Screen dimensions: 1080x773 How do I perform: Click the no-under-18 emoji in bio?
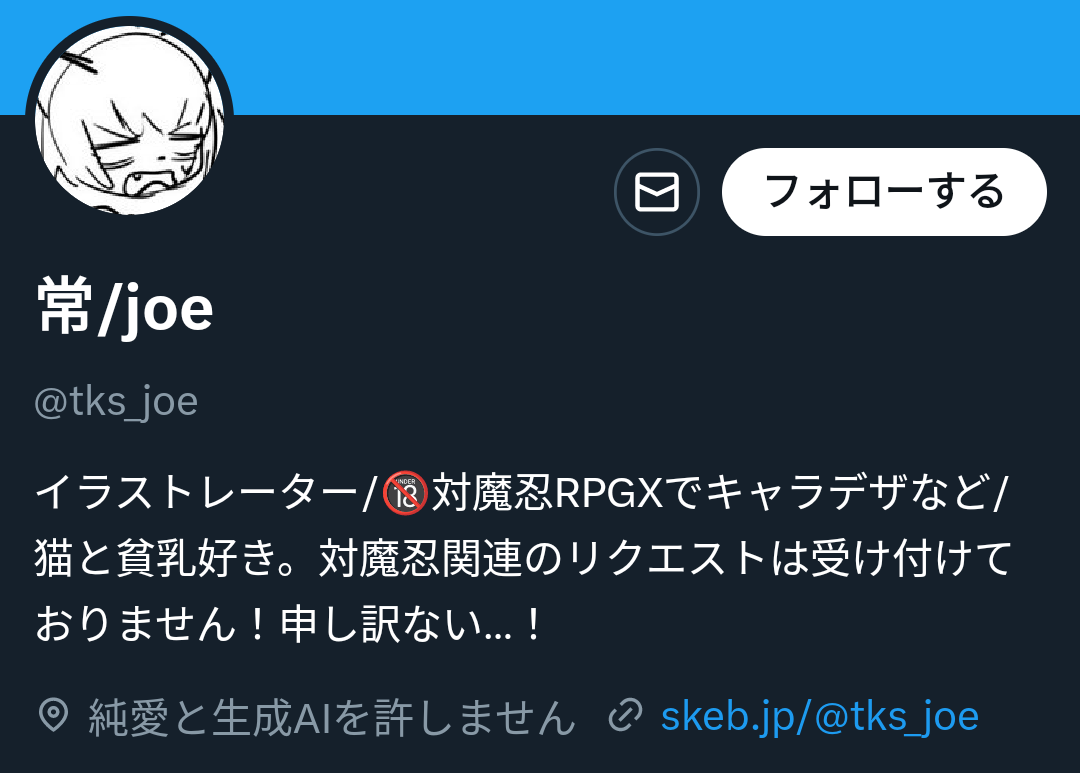point(405,493)
